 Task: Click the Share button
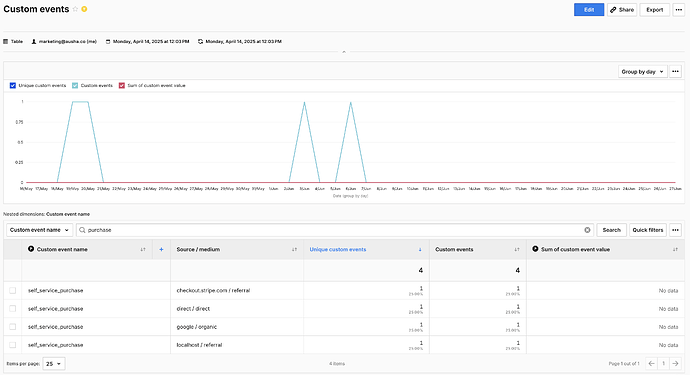(622, 10)
